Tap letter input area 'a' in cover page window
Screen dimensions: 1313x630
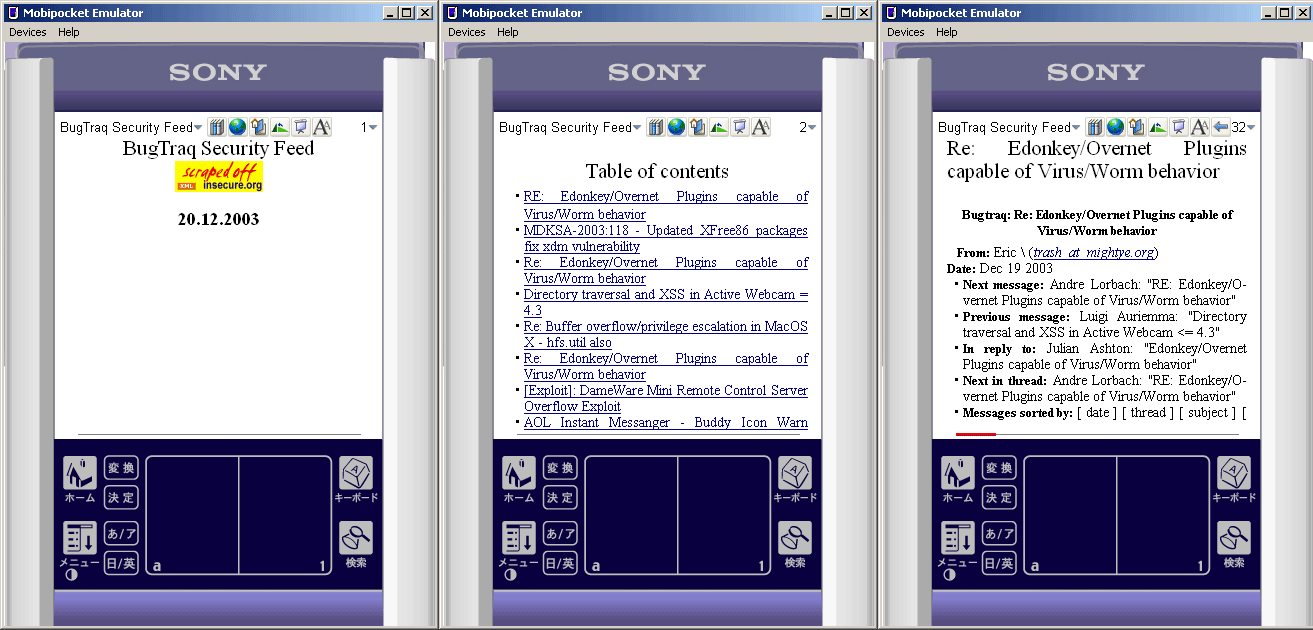(192, 516)
